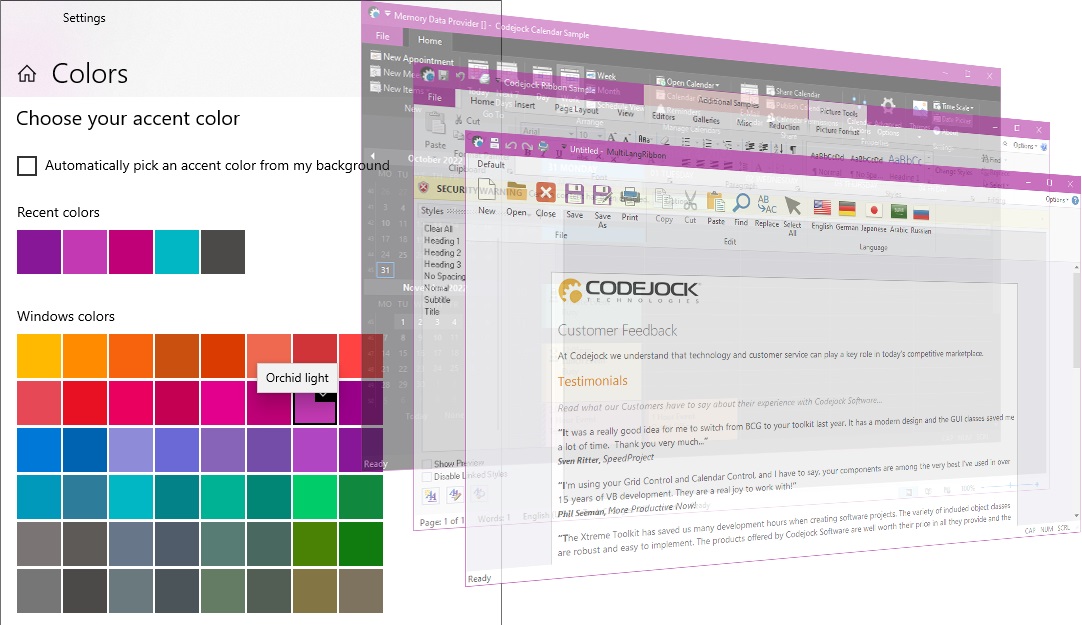Switch to Home tab in Calendar Sample

[430, 41]
